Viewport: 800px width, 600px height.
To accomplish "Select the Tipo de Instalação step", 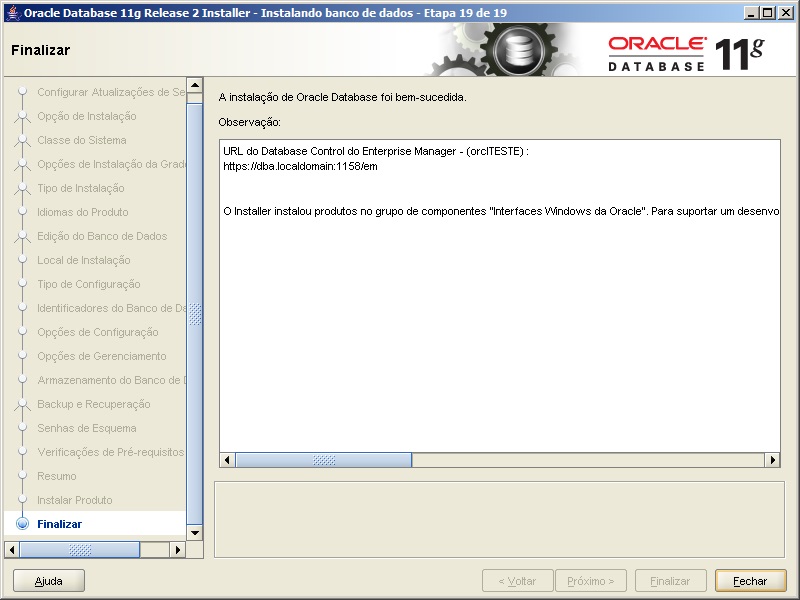I will [81, 188].
